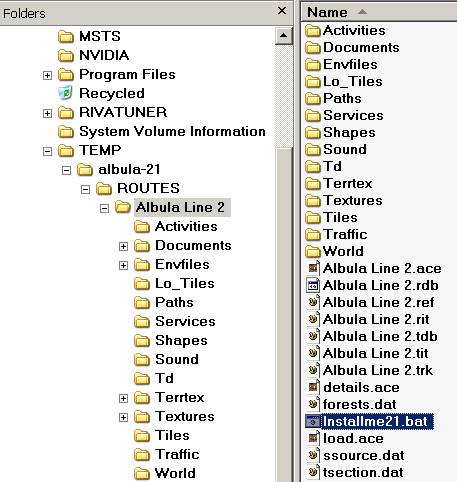Image resolution: width=457 pixels, height=482 pixels.
Task: Select the Lo_Tiles folder in tree
Action: (185, 283)
